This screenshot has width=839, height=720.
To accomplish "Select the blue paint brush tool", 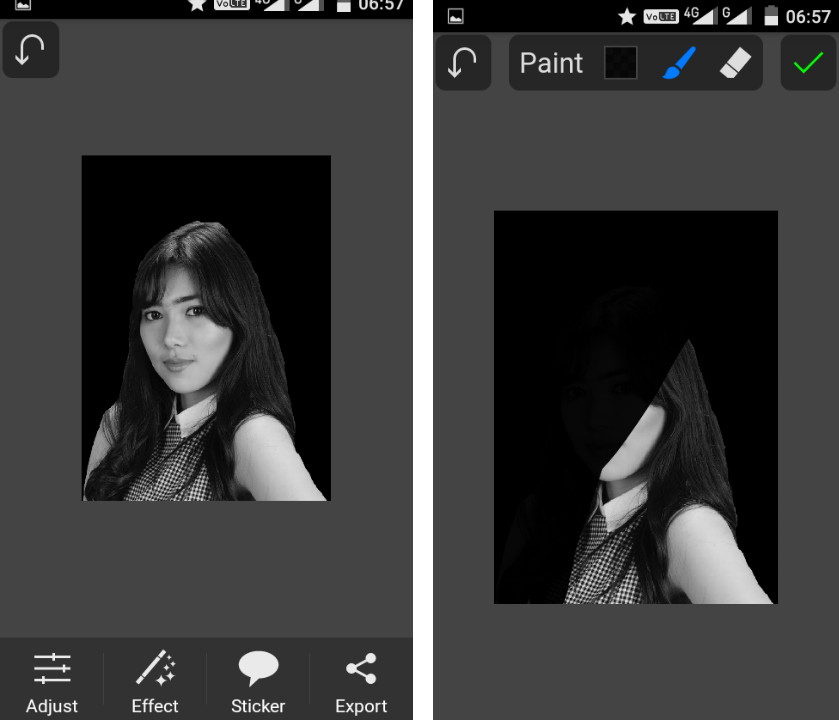I will 679,63.
